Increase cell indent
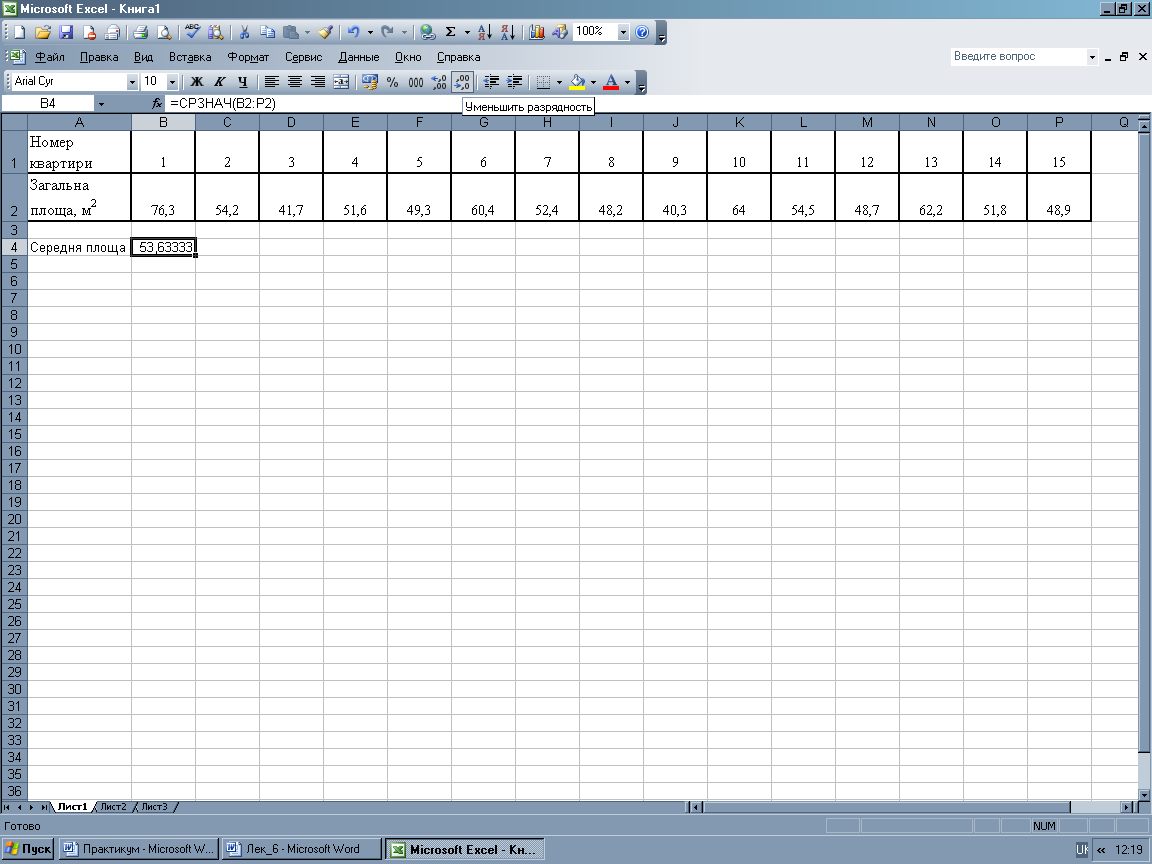The image size is (1152, 864). point(514,82)
